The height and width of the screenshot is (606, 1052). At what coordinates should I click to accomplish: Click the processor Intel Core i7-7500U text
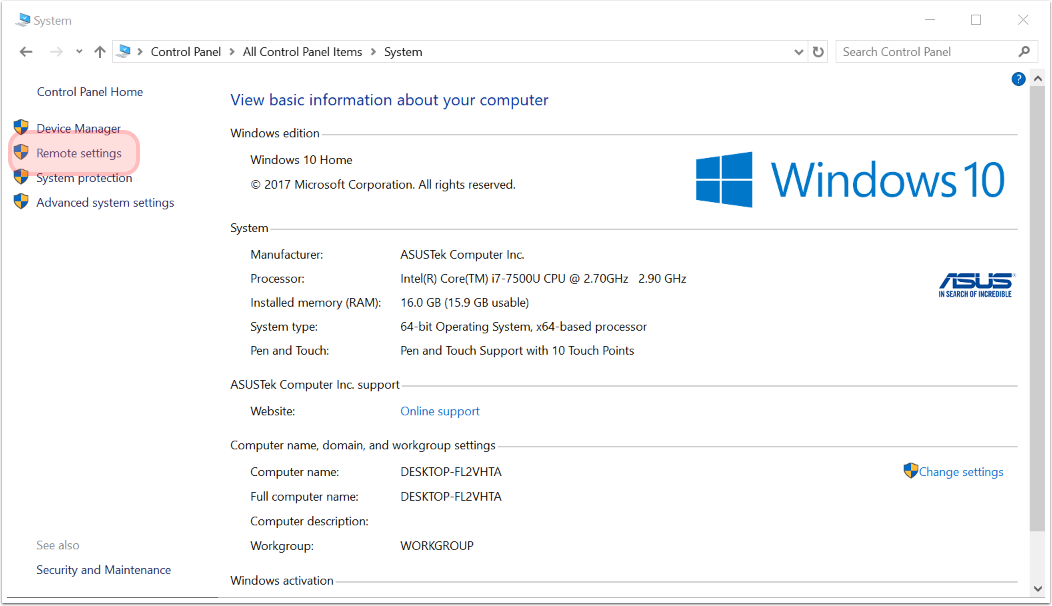pos(543,279)
